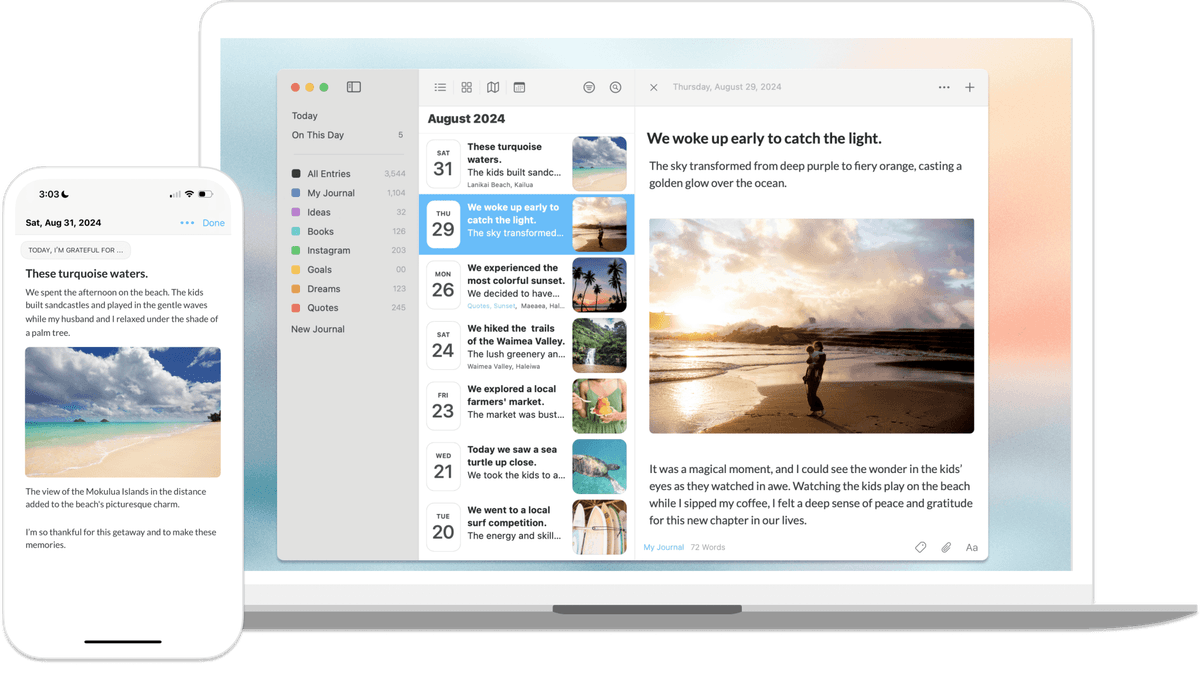Image resolution: width=1200 pixels, height=690 pixels.
Task: Click the entry title We woke up early
Action: click(x=764, y=139)
